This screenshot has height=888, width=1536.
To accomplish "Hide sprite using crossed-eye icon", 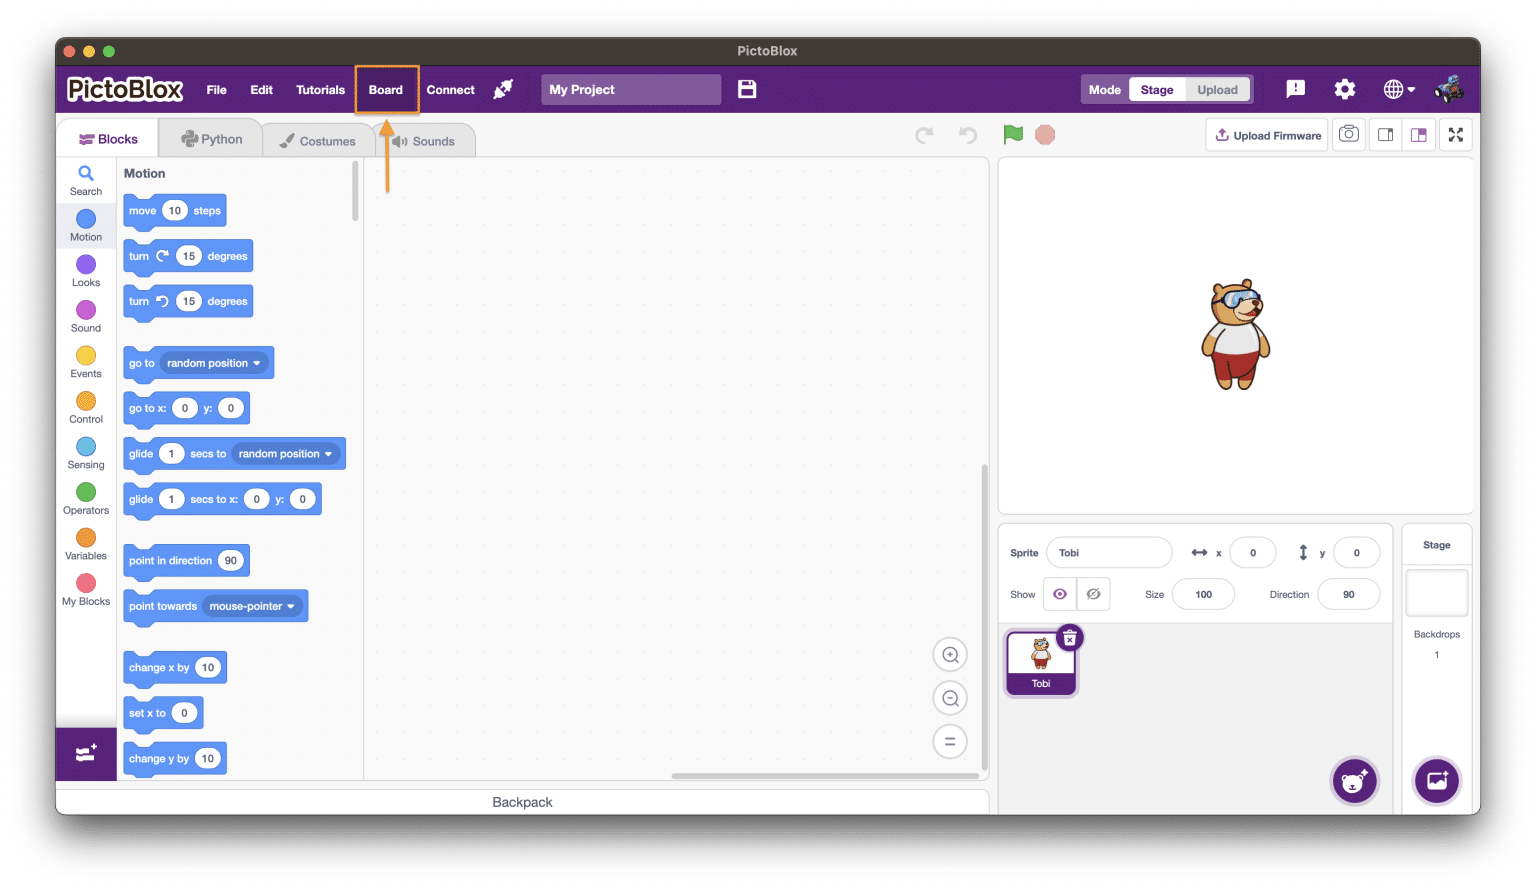I will pos(1093,594).
